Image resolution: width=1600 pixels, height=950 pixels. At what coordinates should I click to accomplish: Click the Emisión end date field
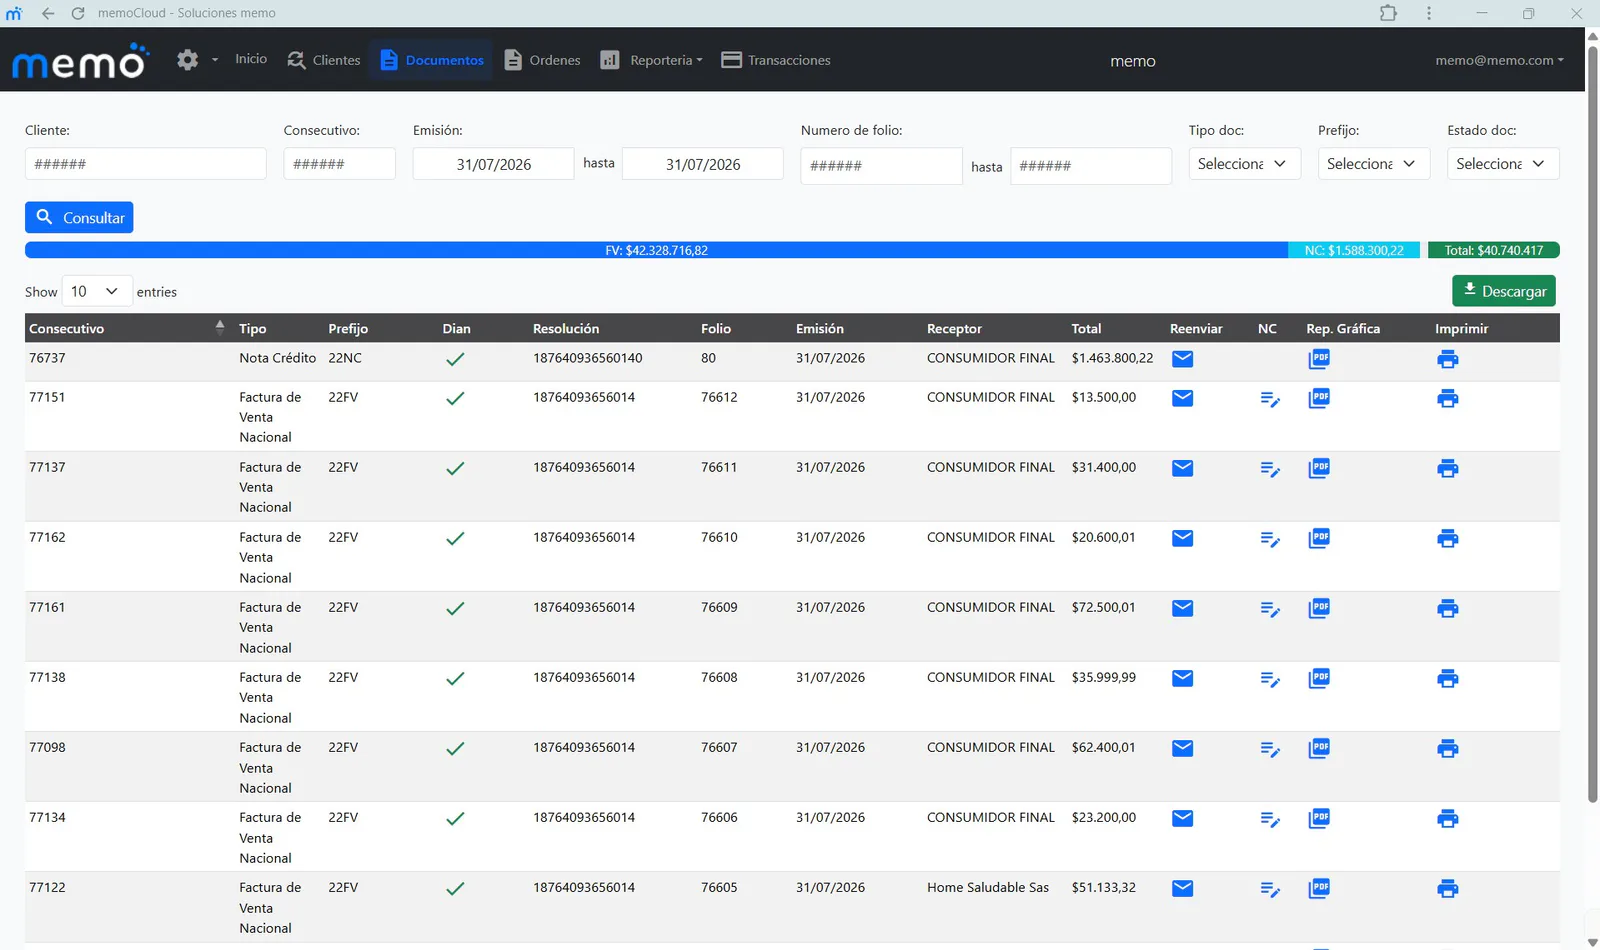click(x=703, y=164)
